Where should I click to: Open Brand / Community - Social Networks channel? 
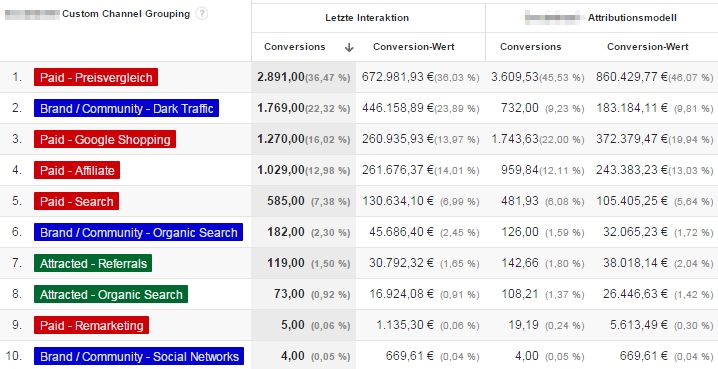click(x=139, y=357)
